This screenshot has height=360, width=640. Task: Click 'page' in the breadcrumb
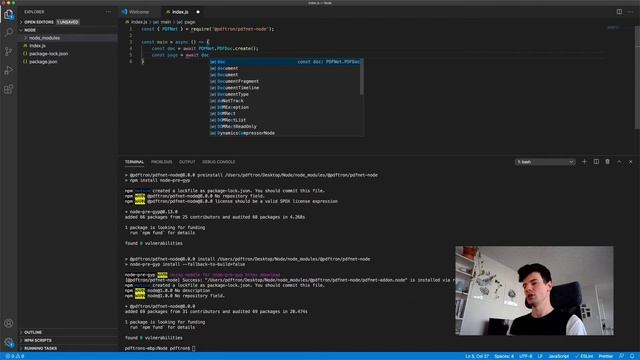pyautogui.click(x=190, y=22)
